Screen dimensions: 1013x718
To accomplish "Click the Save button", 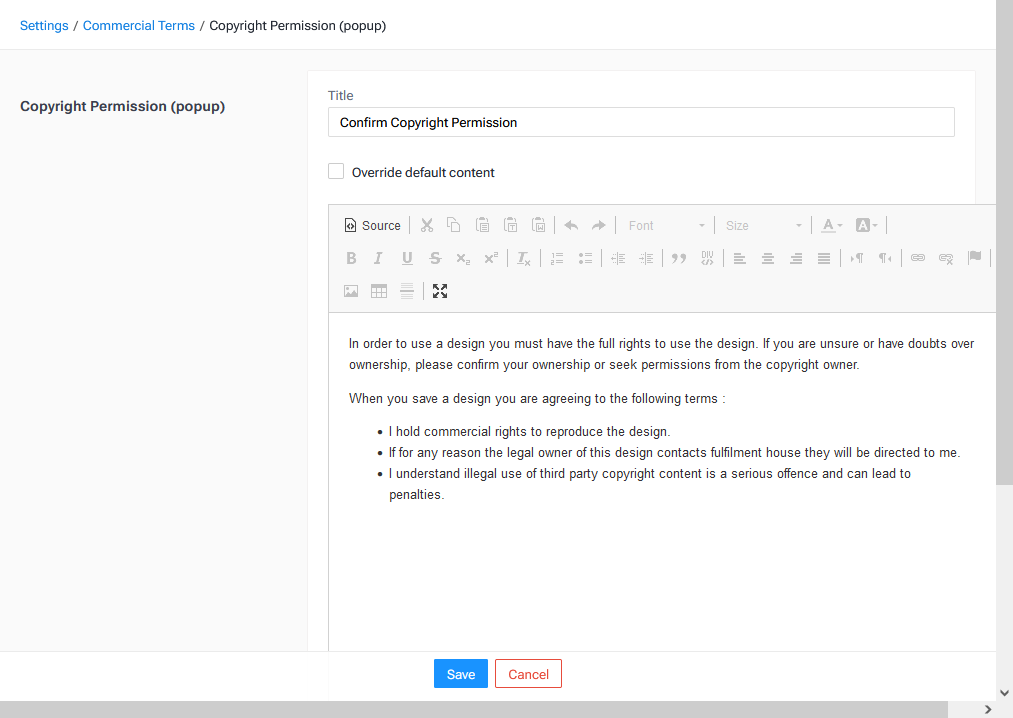I will click(461, 674).
